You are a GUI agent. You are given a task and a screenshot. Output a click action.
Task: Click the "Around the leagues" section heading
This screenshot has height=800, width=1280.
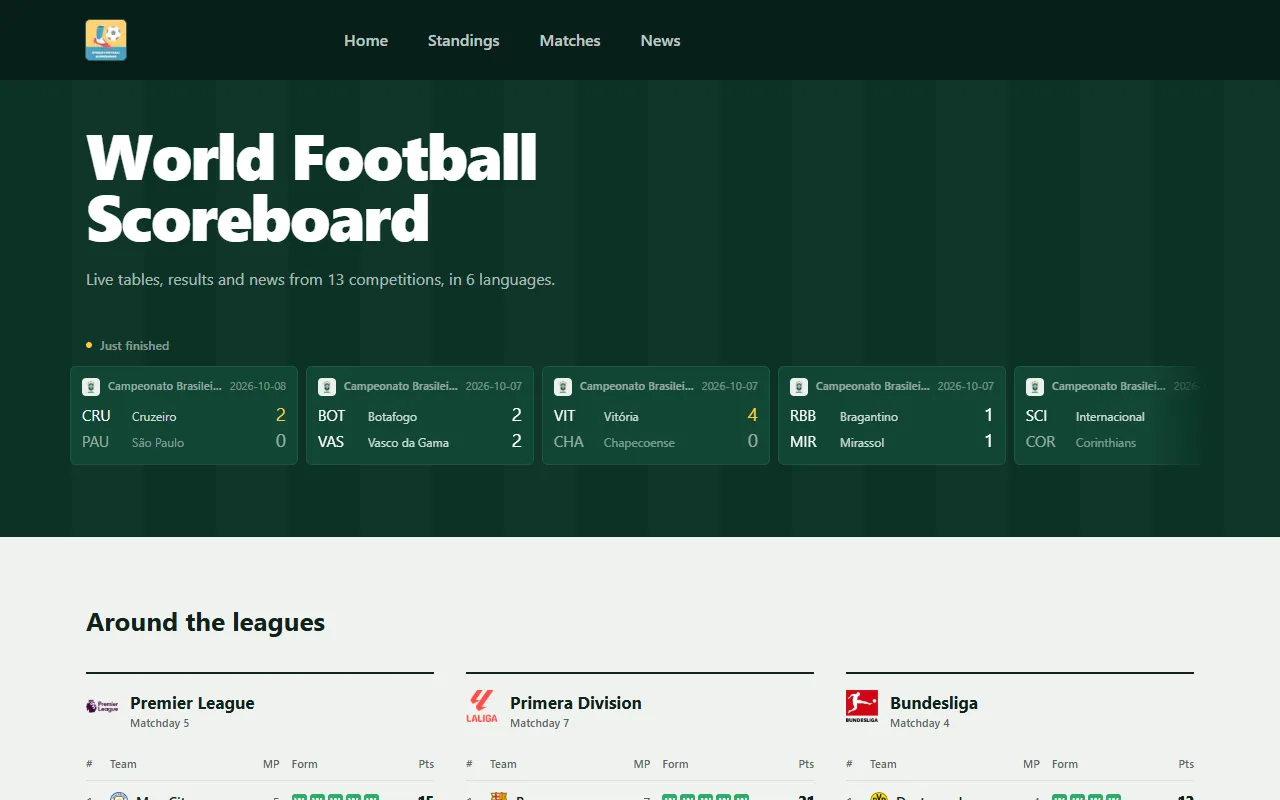(206, 622)
